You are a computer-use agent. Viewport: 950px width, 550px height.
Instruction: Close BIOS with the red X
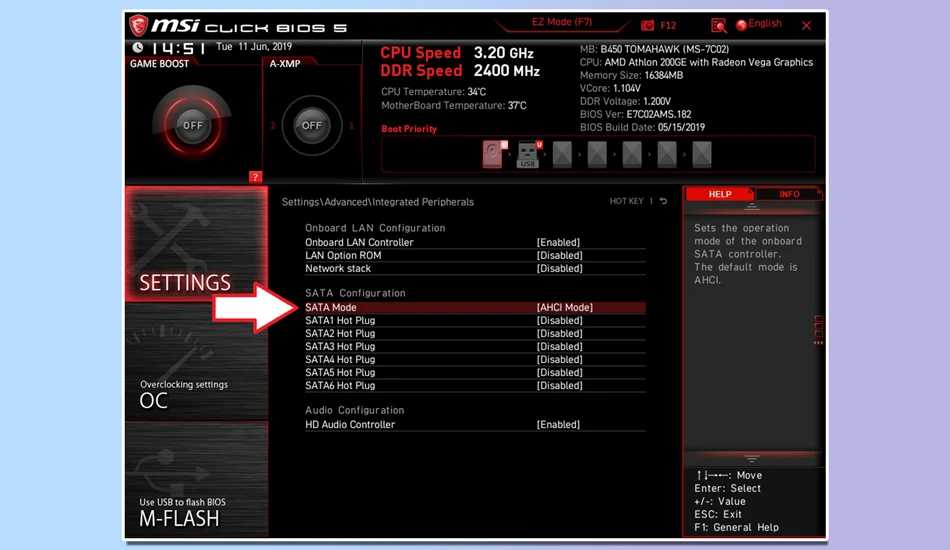806,25
